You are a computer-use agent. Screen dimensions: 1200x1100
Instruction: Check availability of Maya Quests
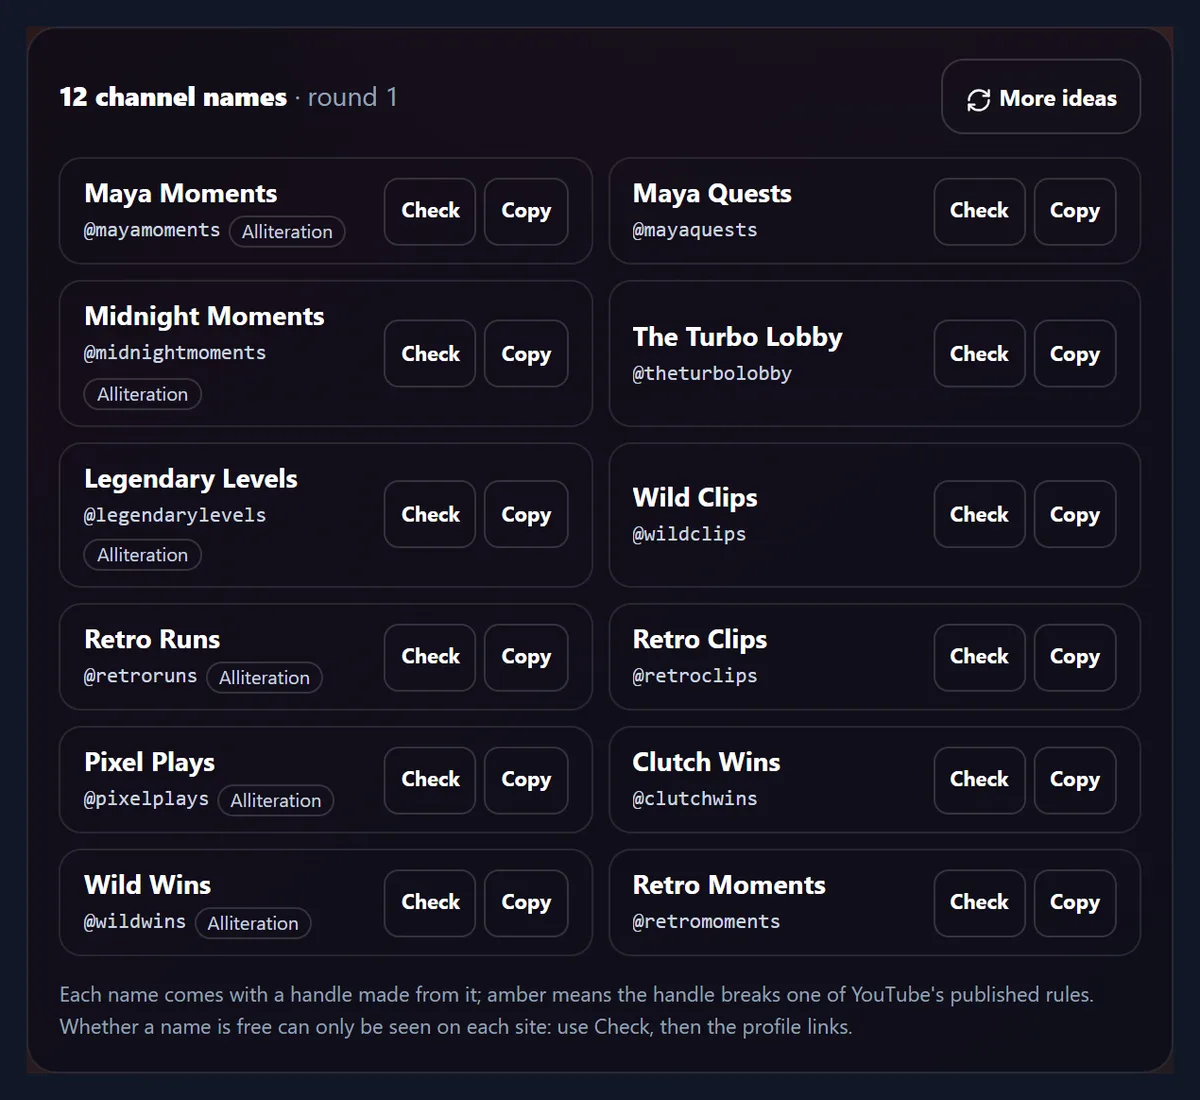(x=979, y=211)
